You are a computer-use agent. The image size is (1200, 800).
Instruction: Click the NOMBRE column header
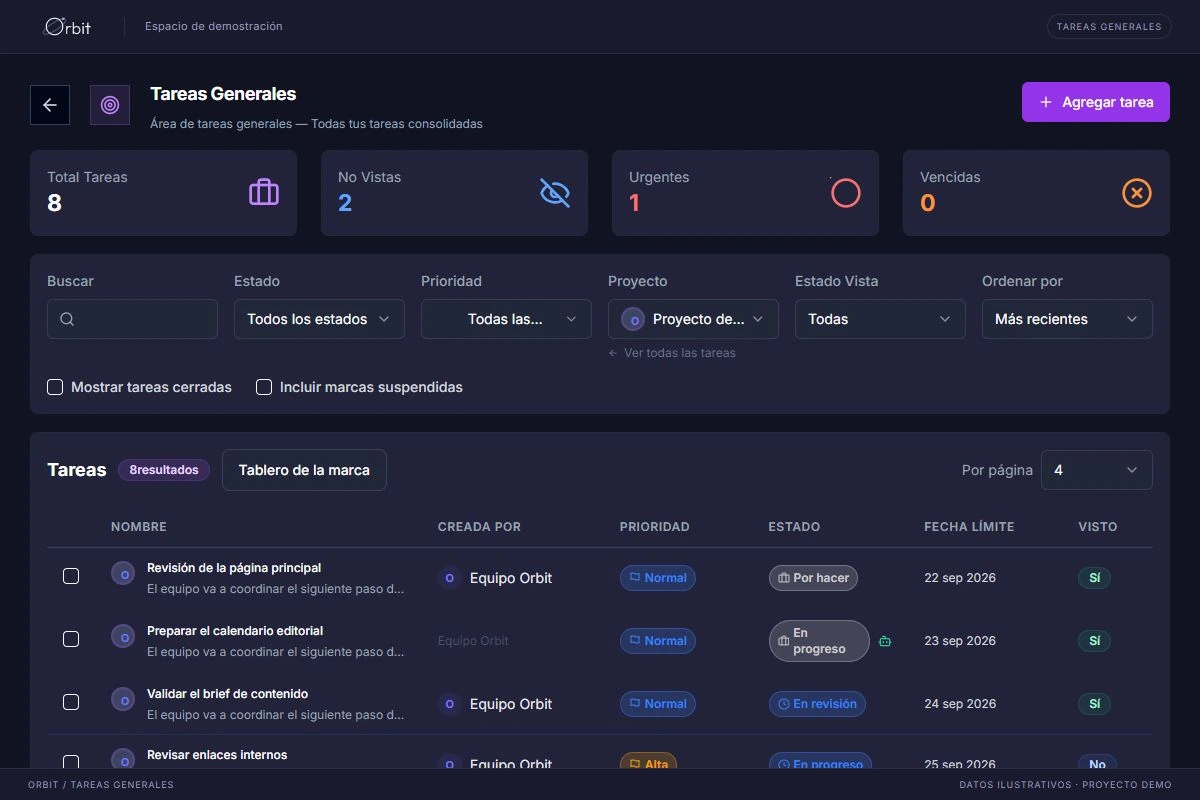click(x=139, y=527)
